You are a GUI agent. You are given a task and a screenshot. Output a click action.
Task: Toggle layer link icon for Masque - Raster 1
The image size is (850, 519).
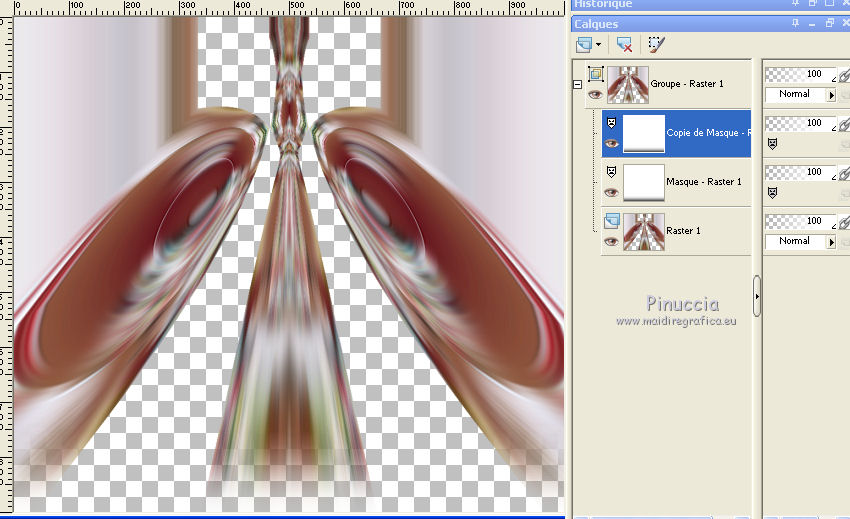[x=844, y=173]
